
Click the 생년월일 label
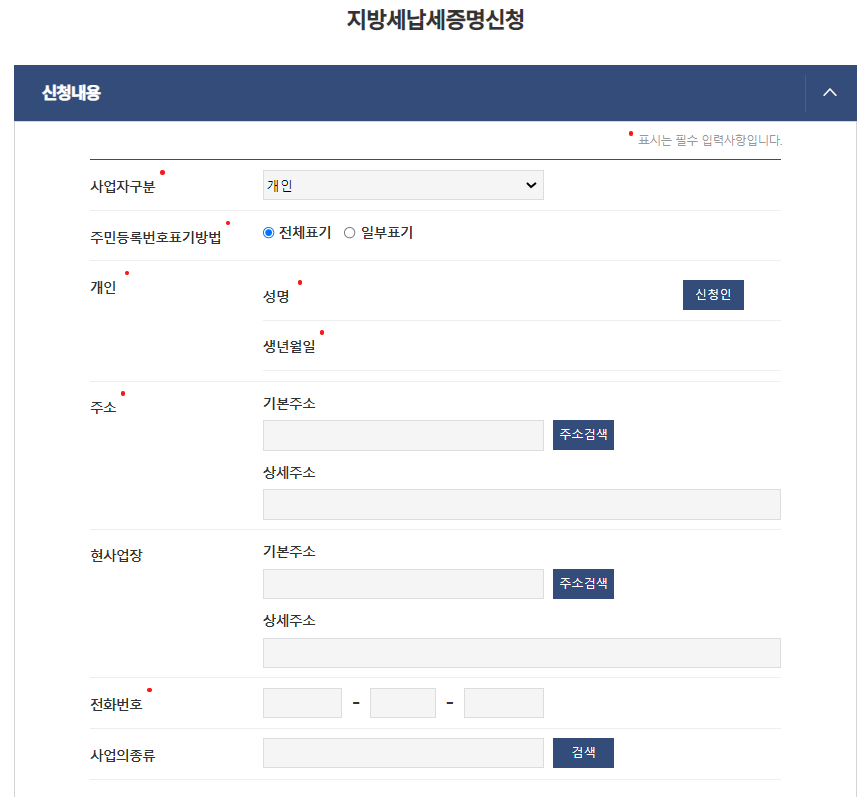coord(289,347)
